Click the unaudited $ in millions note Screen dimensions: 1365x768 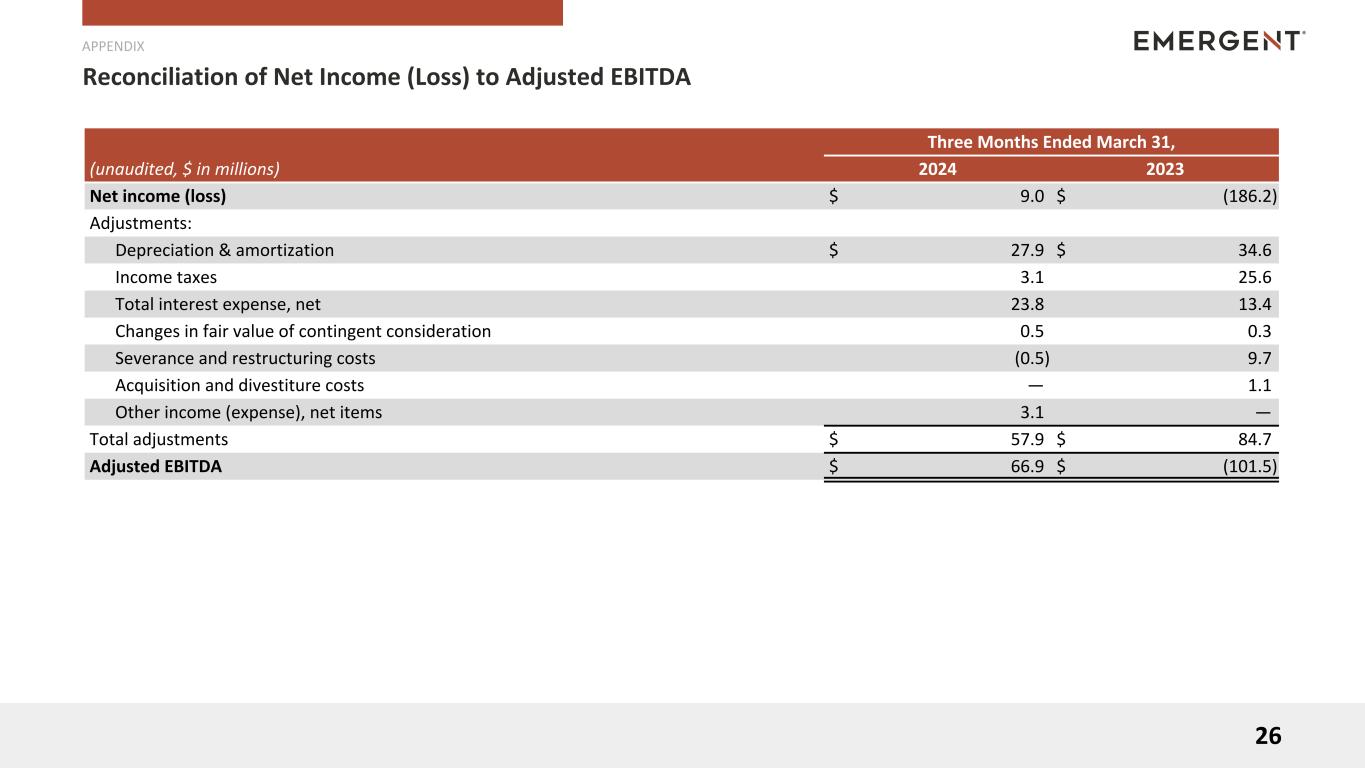click(x=185, y=169)
